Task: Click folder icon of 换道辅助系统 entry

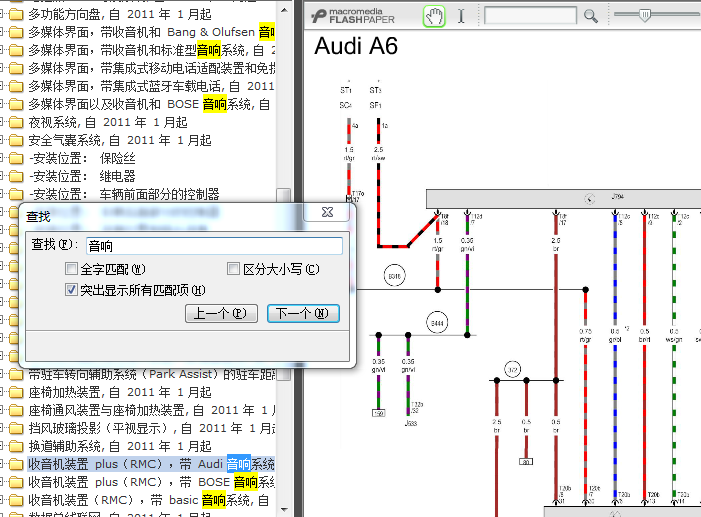Action: 16,446
